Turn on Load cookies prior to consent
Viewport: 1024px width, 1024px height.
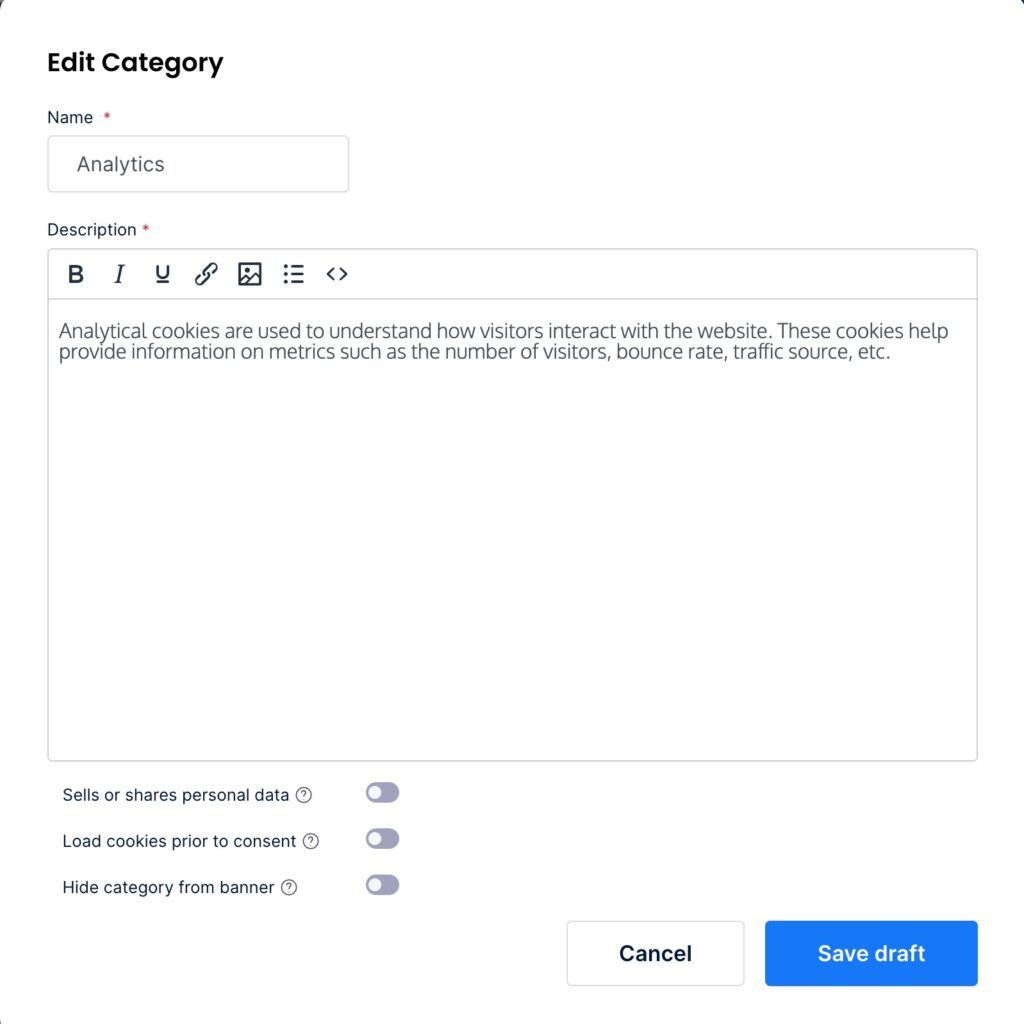coord(383,839)
